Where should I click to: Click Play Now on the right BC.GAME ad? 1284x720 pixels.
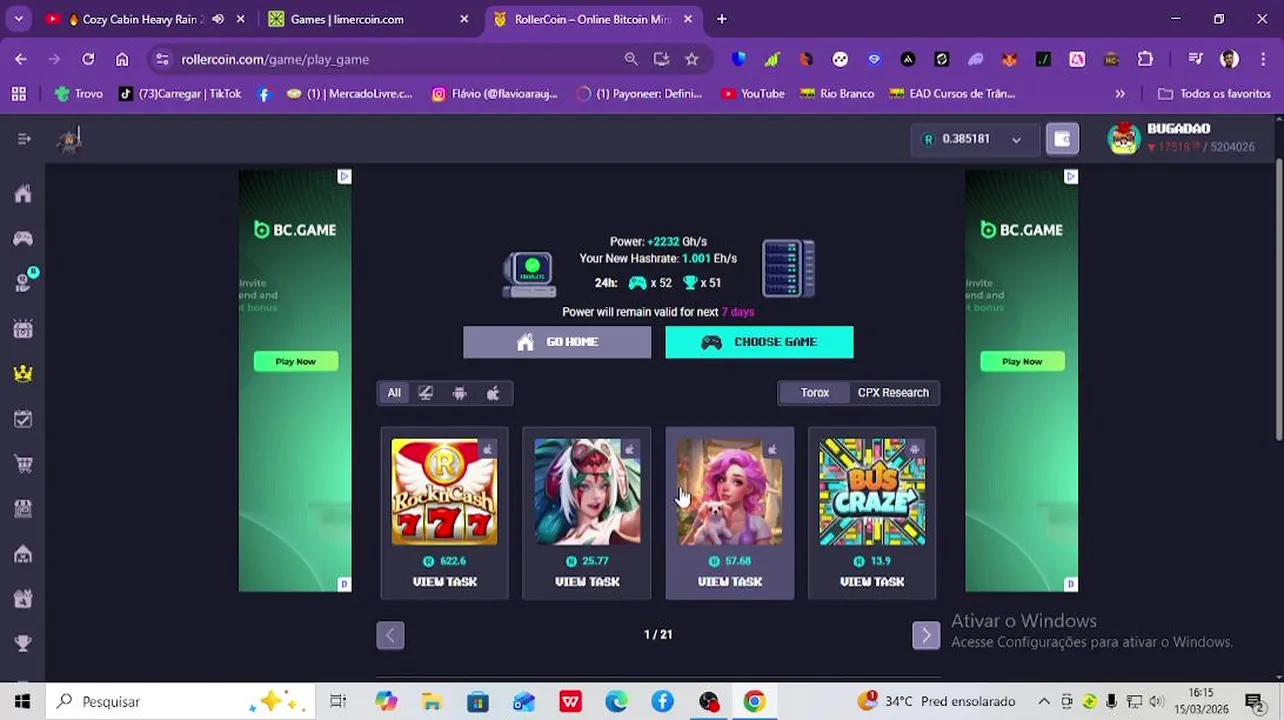tap(1022, 361)
